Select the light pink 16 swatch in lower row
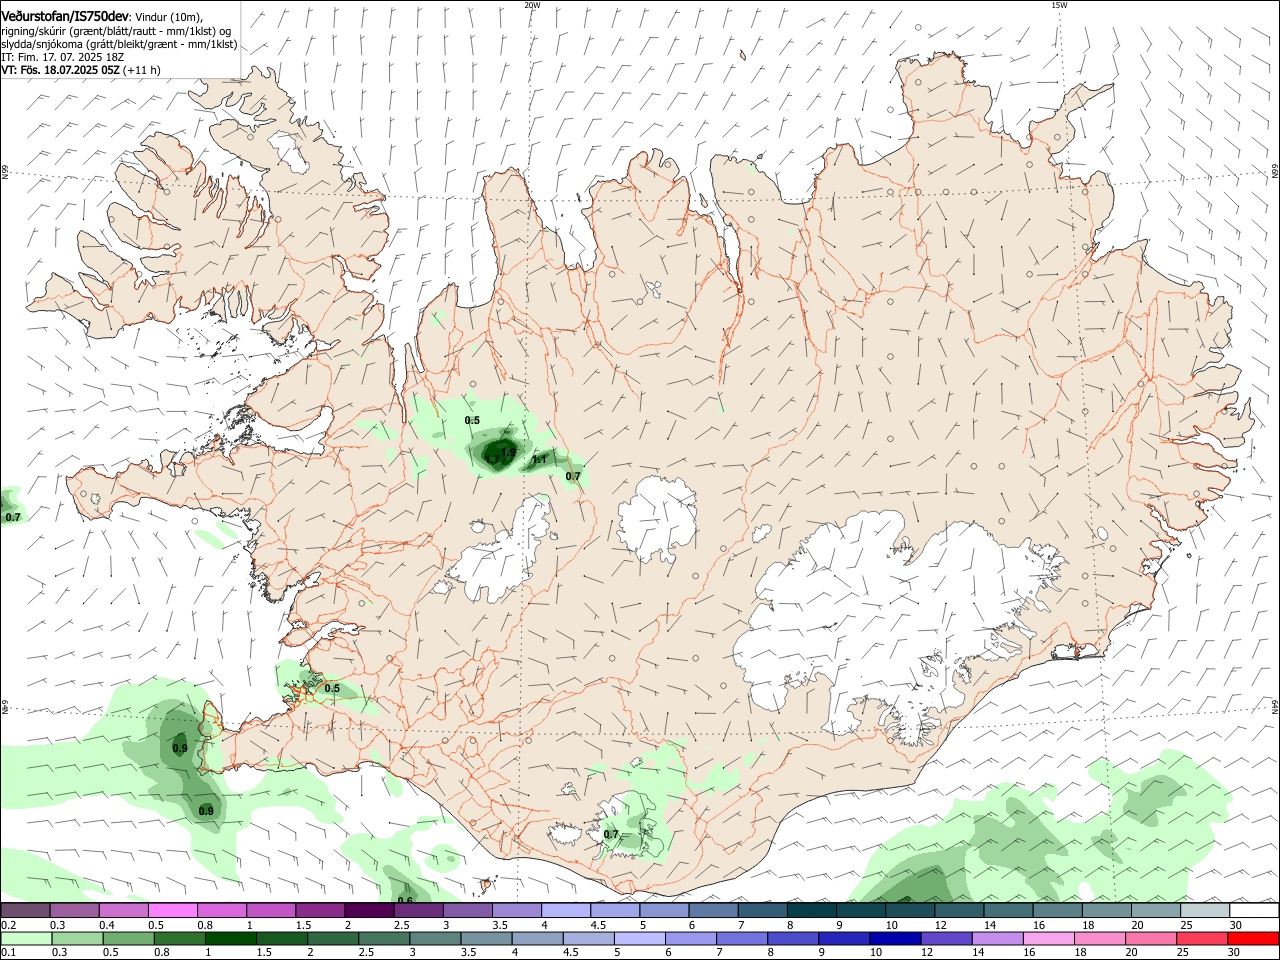The width and height of the screenshot is (1280, 960). pos(1048,938)
